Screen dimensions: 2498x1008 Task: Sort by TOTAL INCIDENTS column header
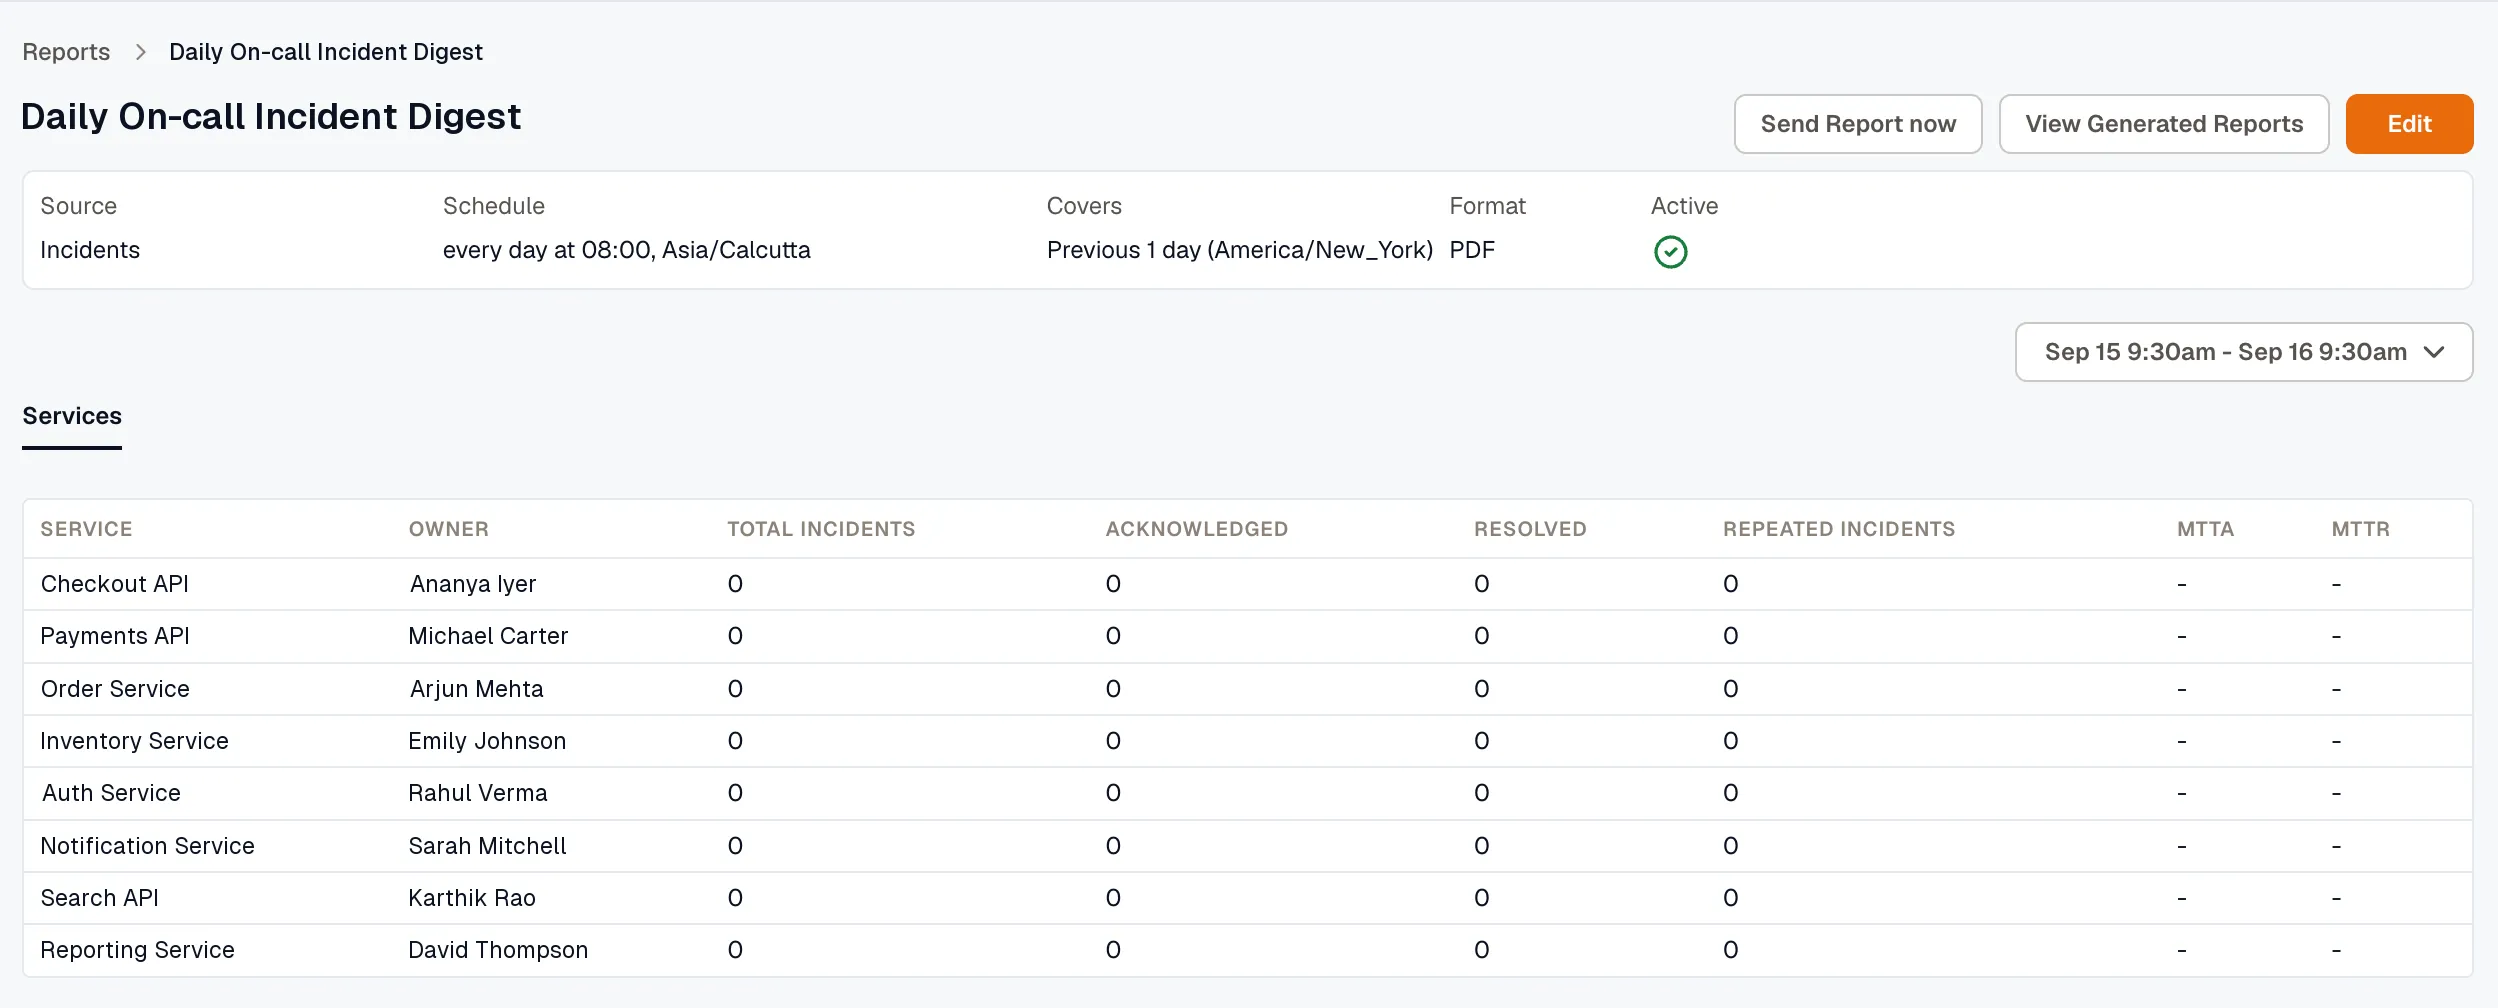click(x=821, y=529)
